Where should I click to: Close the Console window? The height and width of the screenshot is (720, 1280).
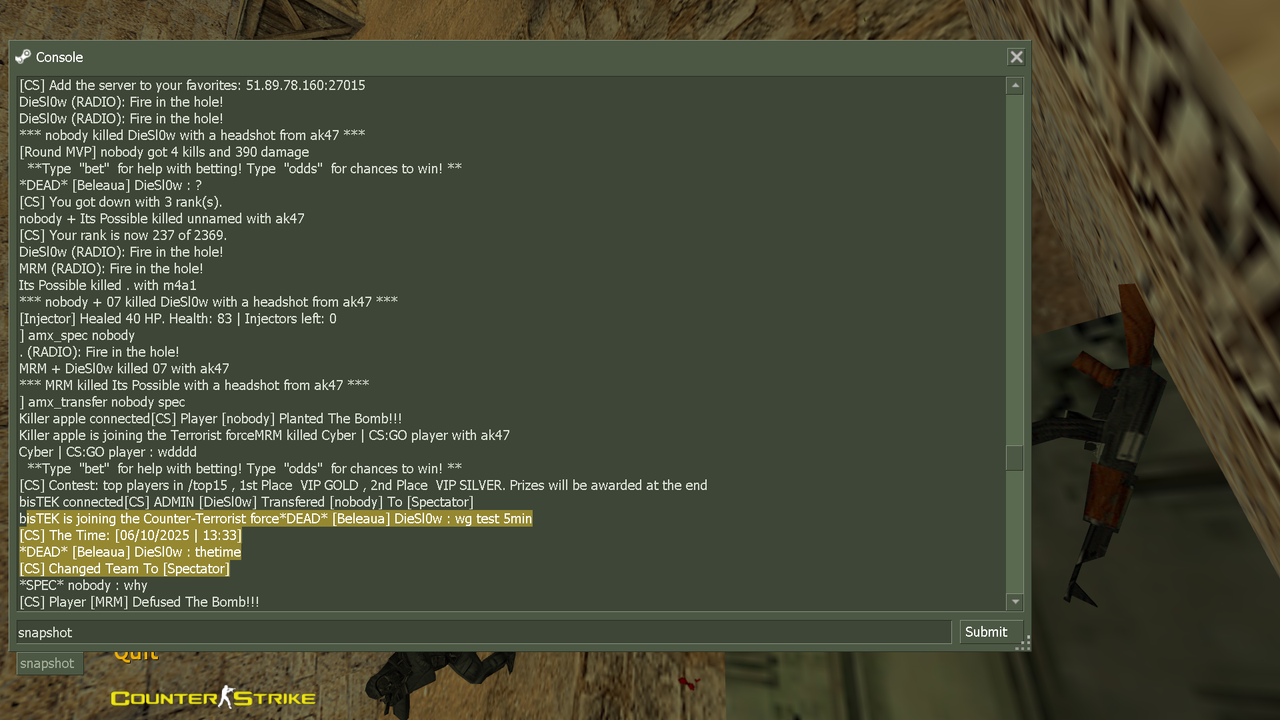[x=1016, y=57]
